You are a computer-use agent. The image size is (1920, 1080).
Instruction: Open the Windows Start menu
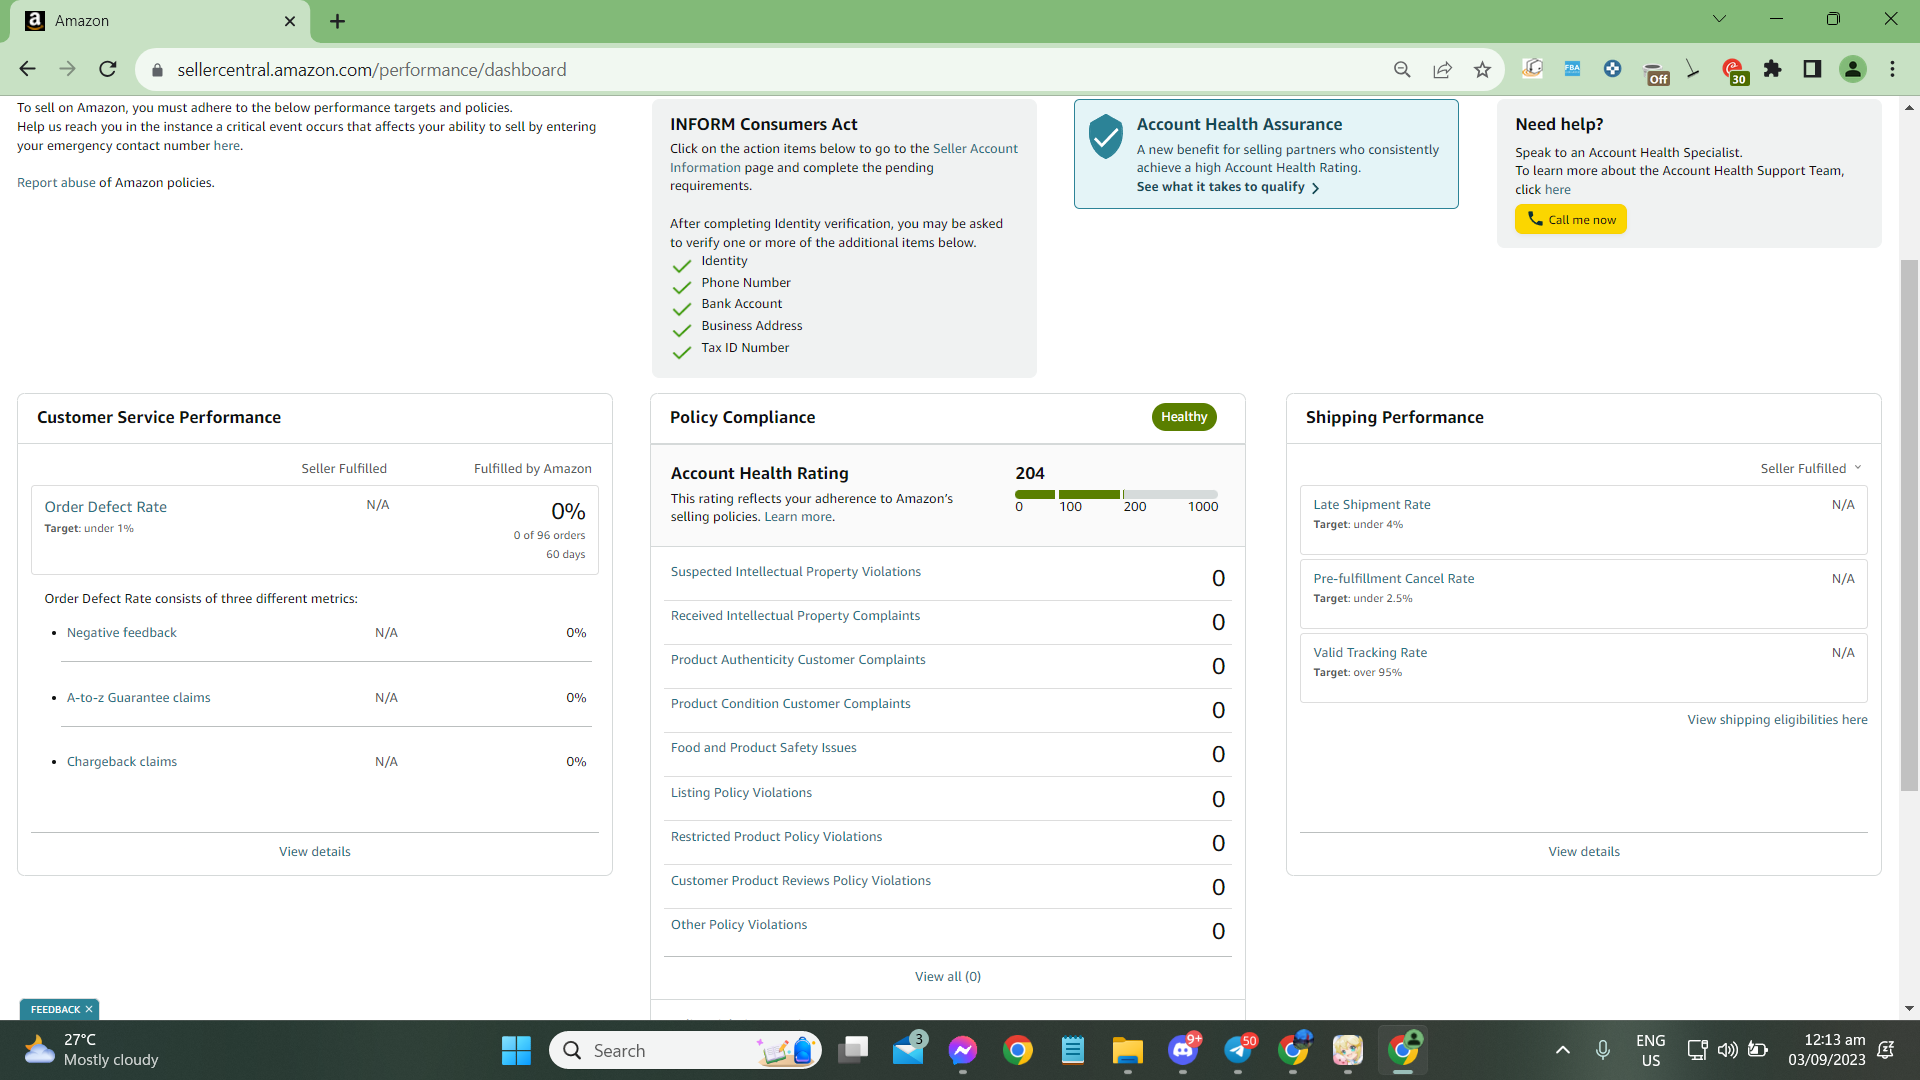click(x=516, y=1050)
